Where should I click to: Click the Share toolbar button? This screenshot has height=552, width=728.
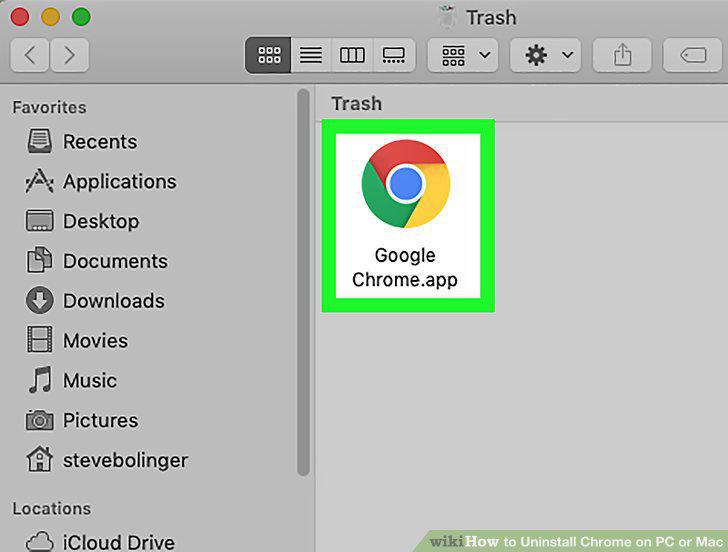(622, 55)
